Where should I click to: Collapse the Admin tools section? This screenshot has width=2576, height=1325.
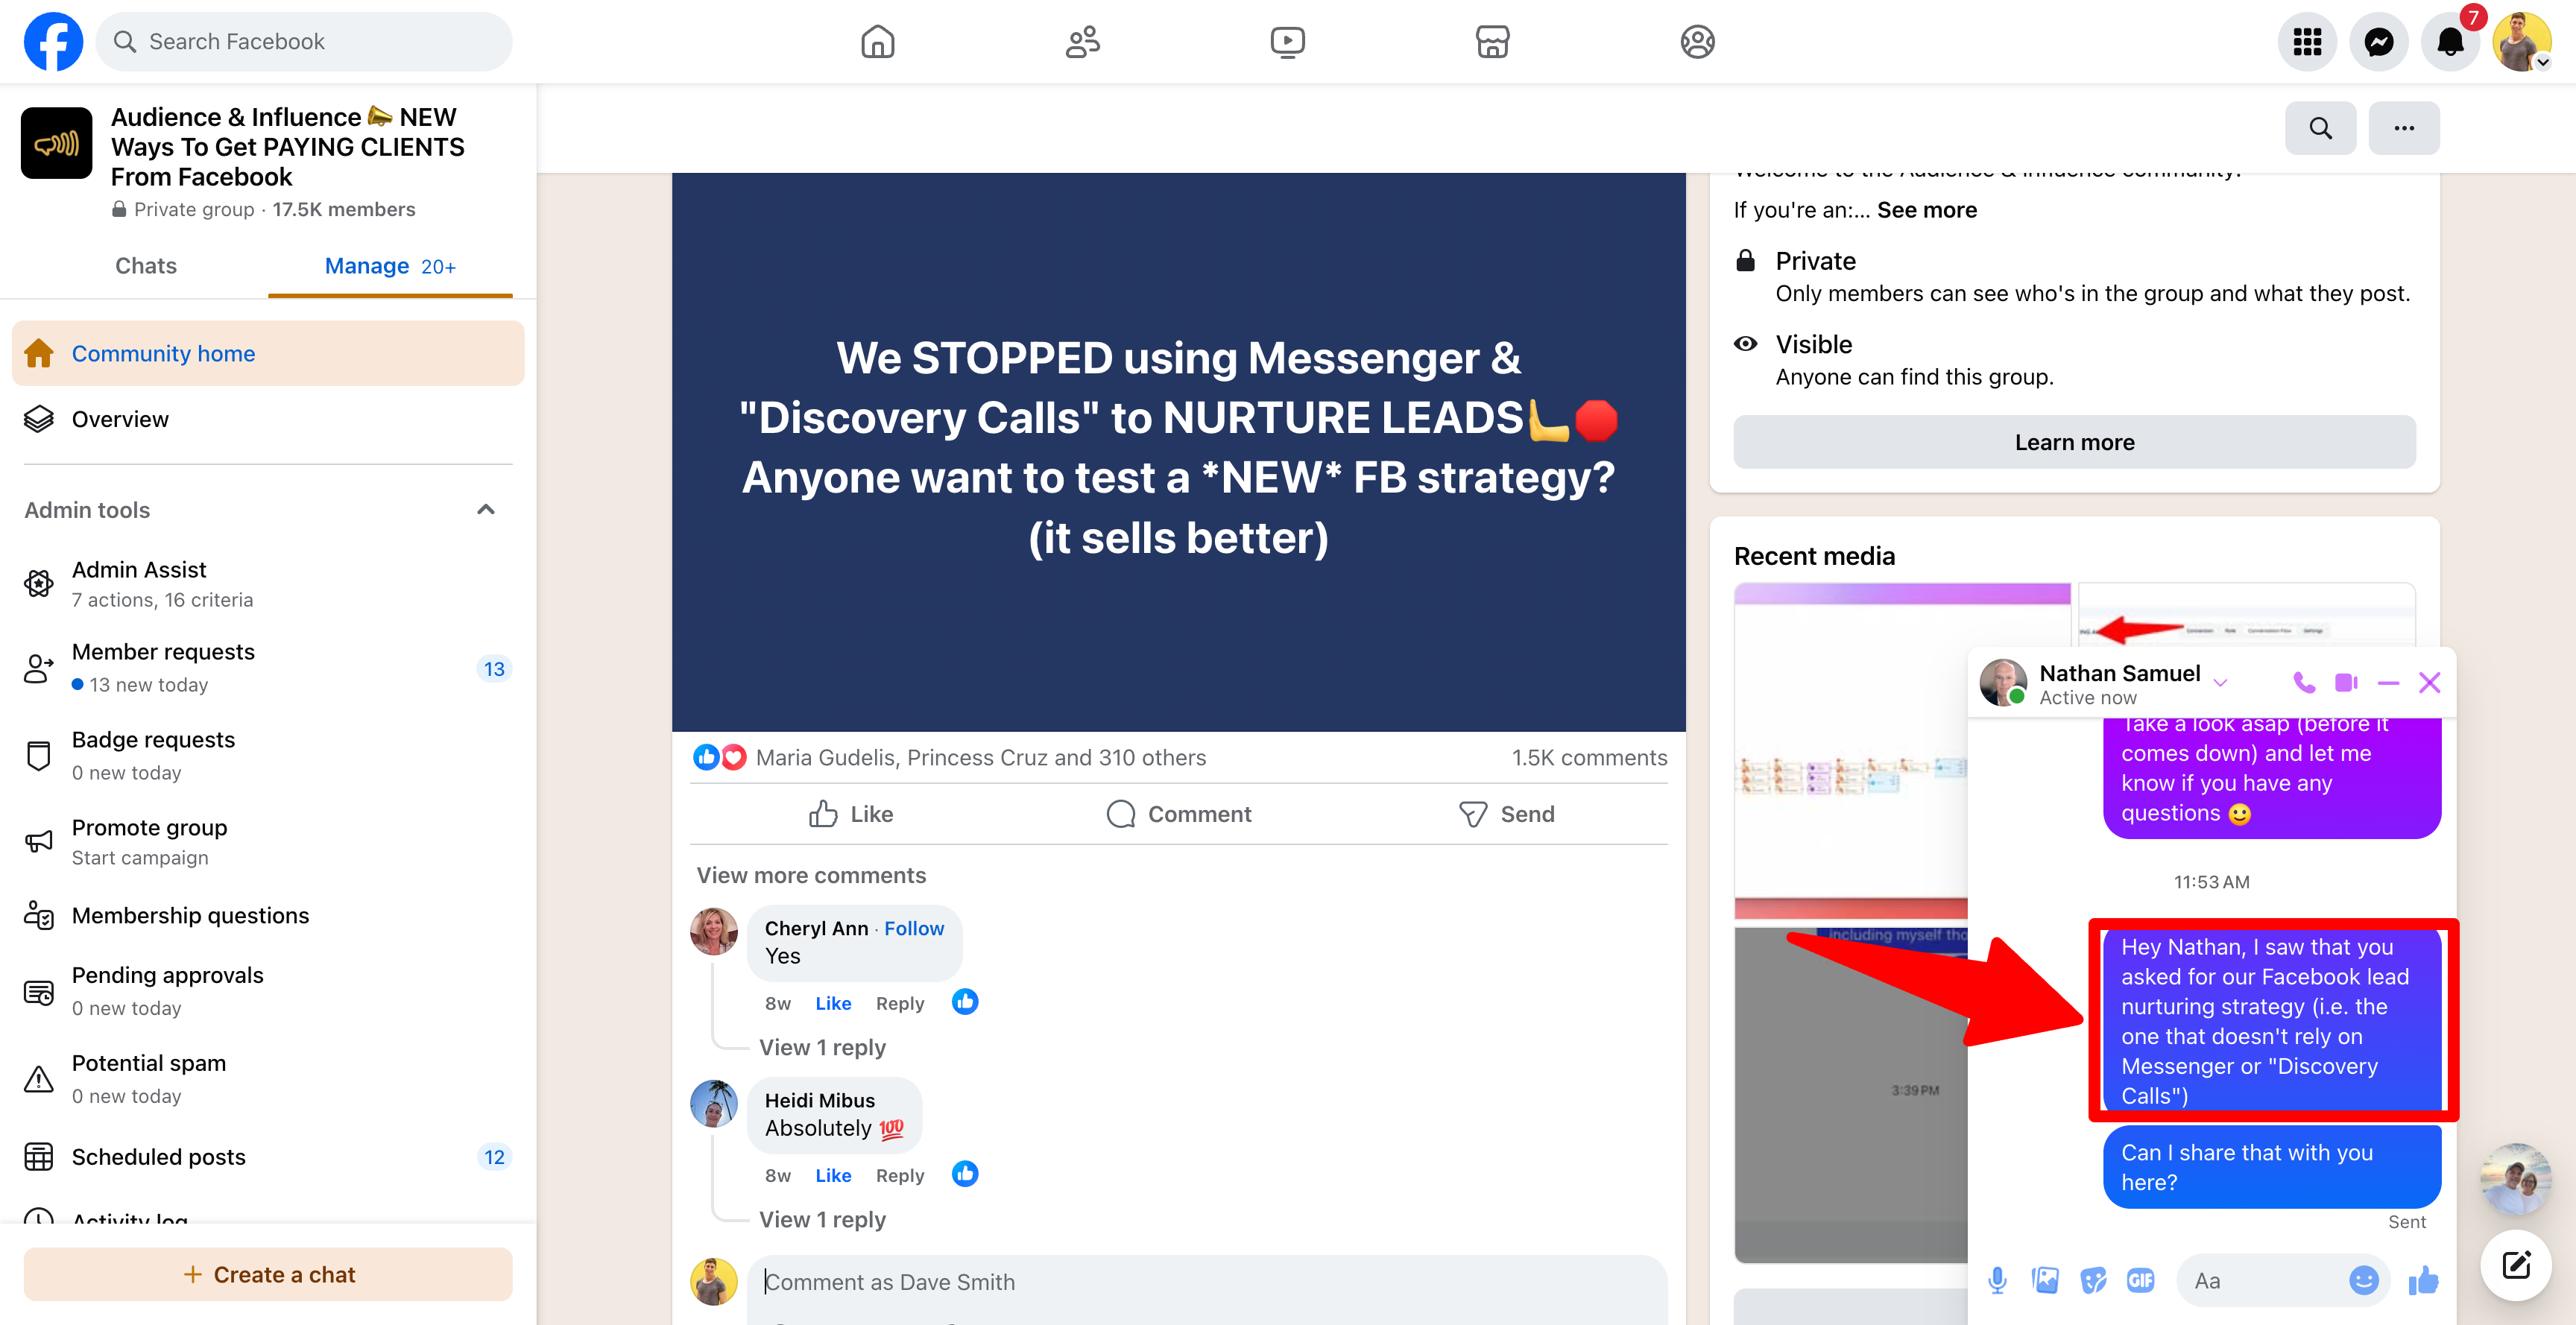pos(486,510)
